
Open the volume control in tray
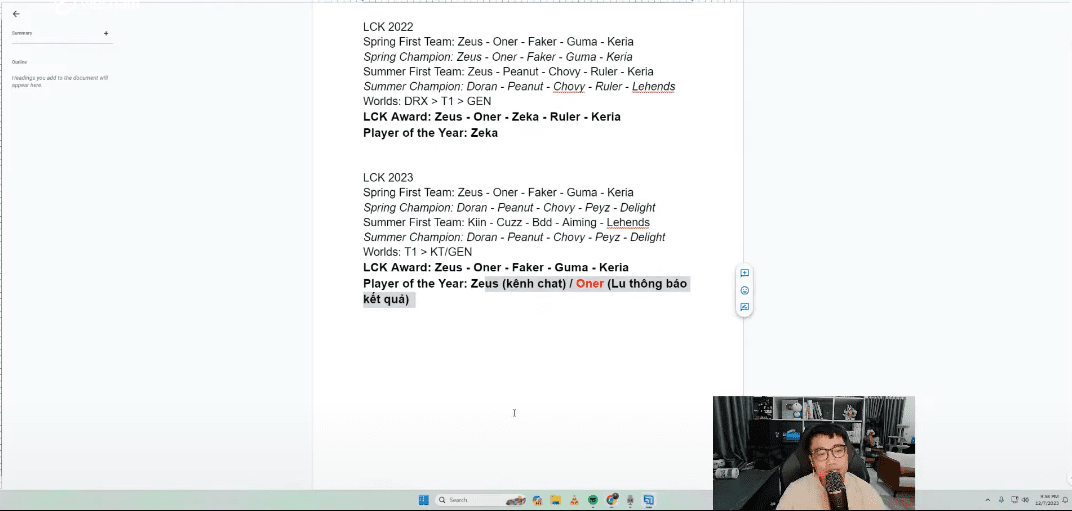(1025, 500)
